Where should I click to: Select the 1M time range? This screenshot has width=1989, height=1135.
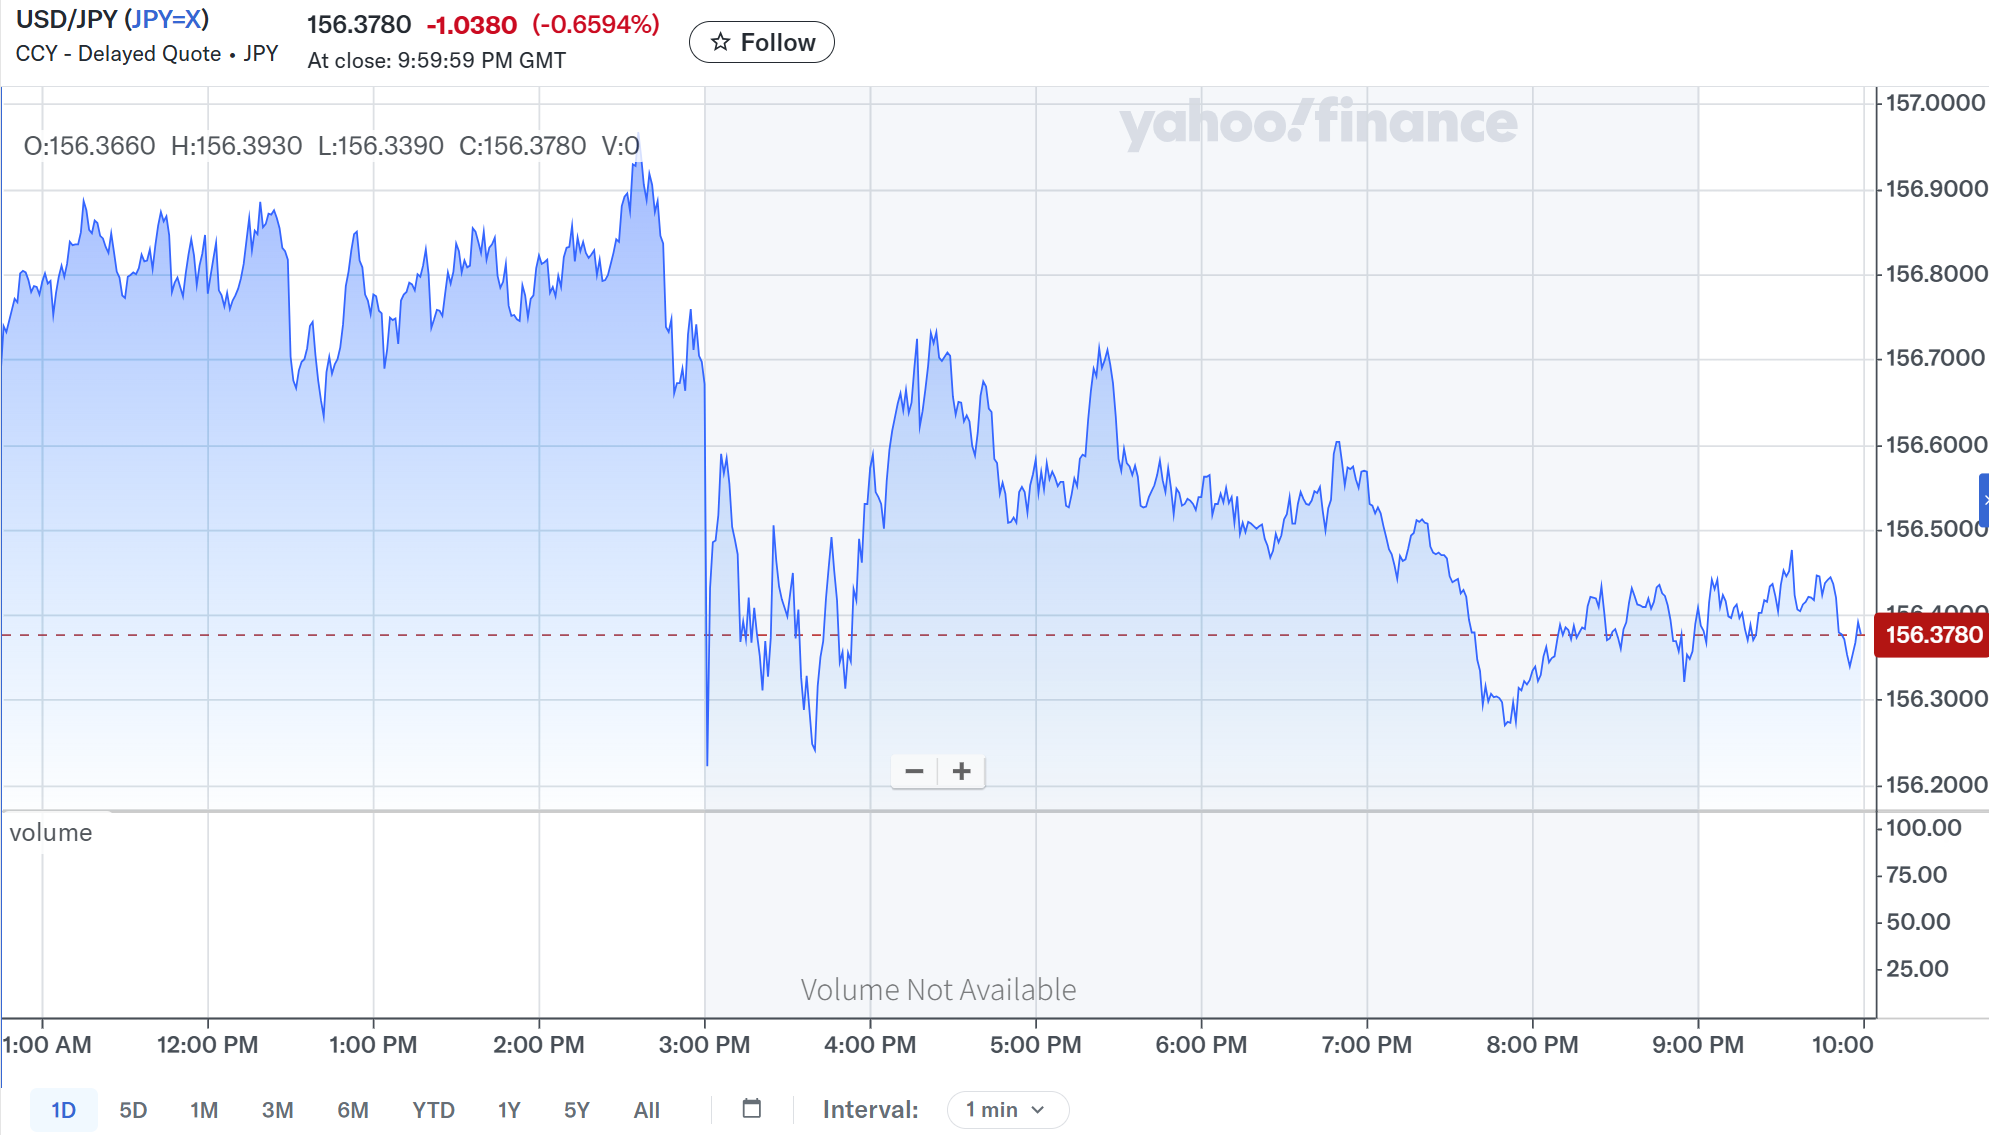[204, 1110]
